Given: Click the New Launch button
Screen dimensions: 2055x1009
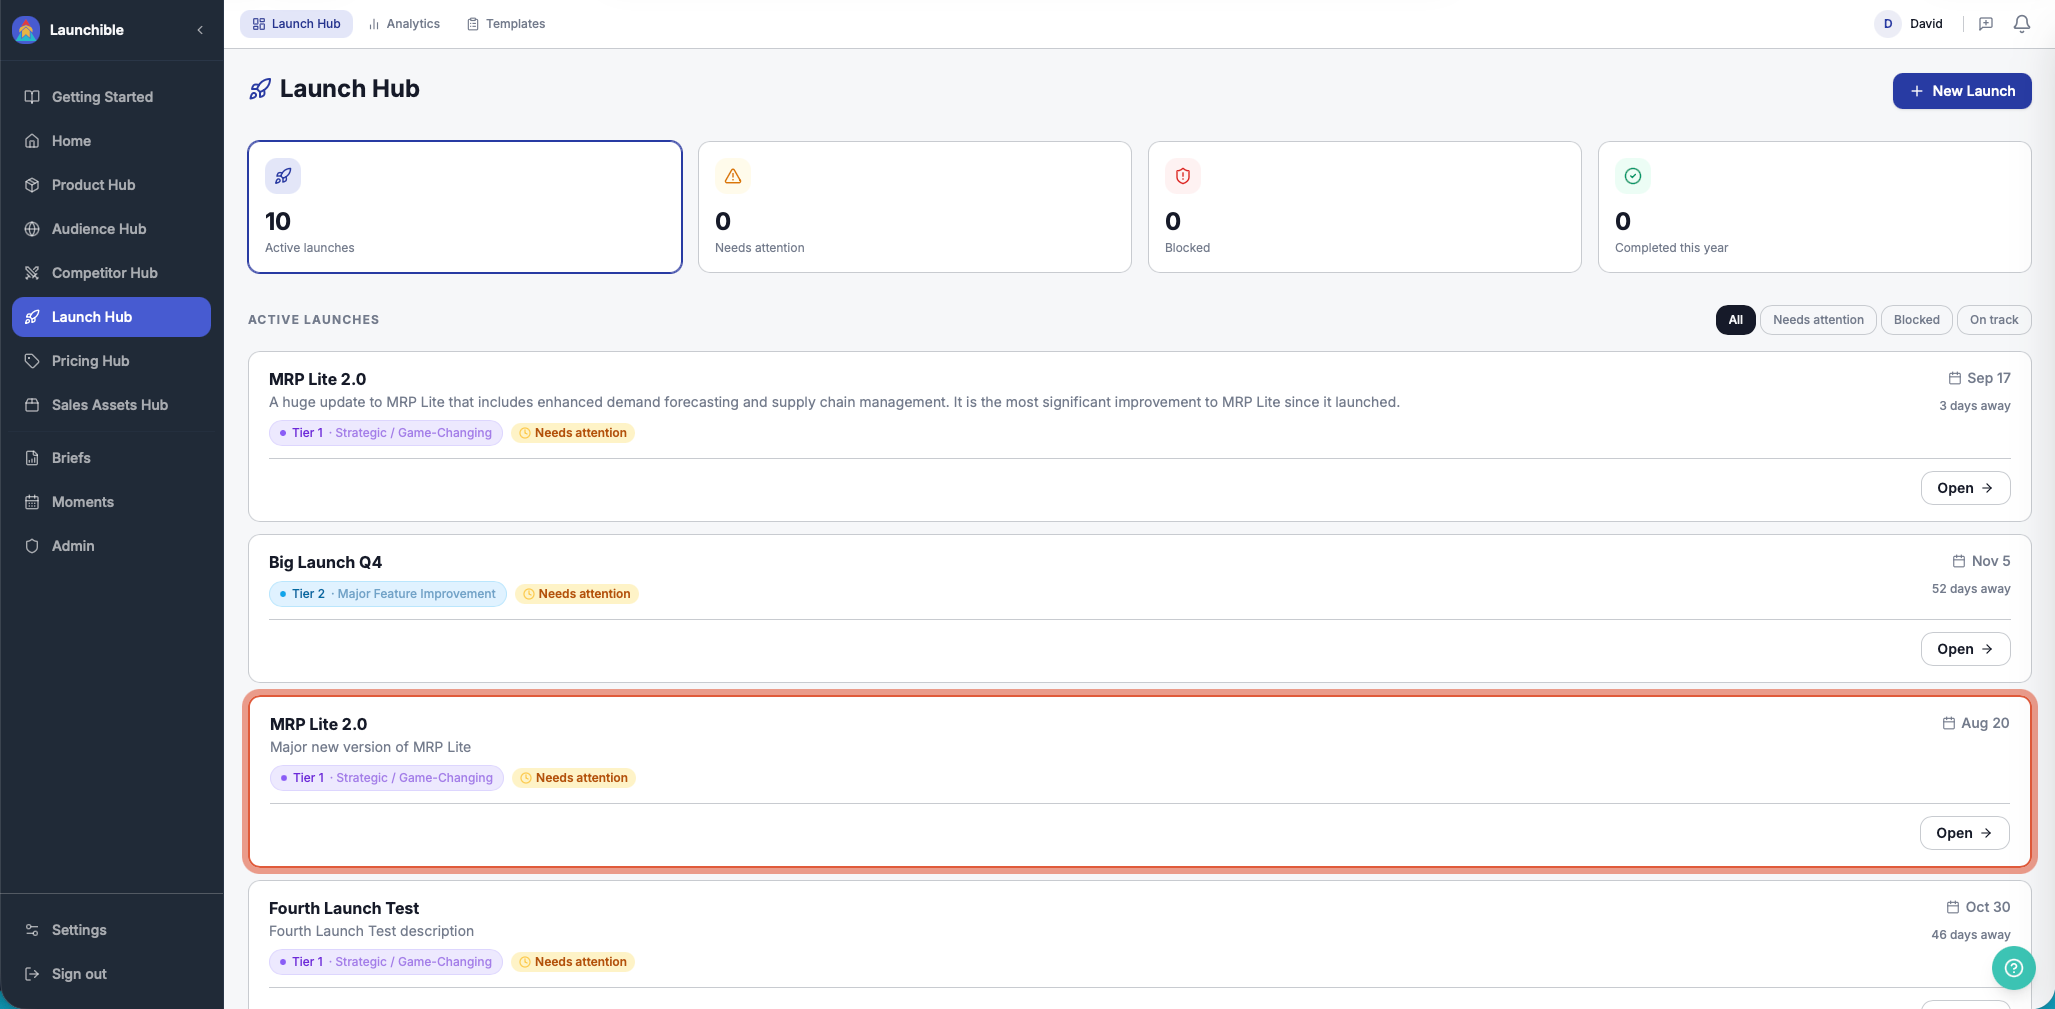Looking at the screenshot, I should pyautogui.click(x=1962, y=91).
